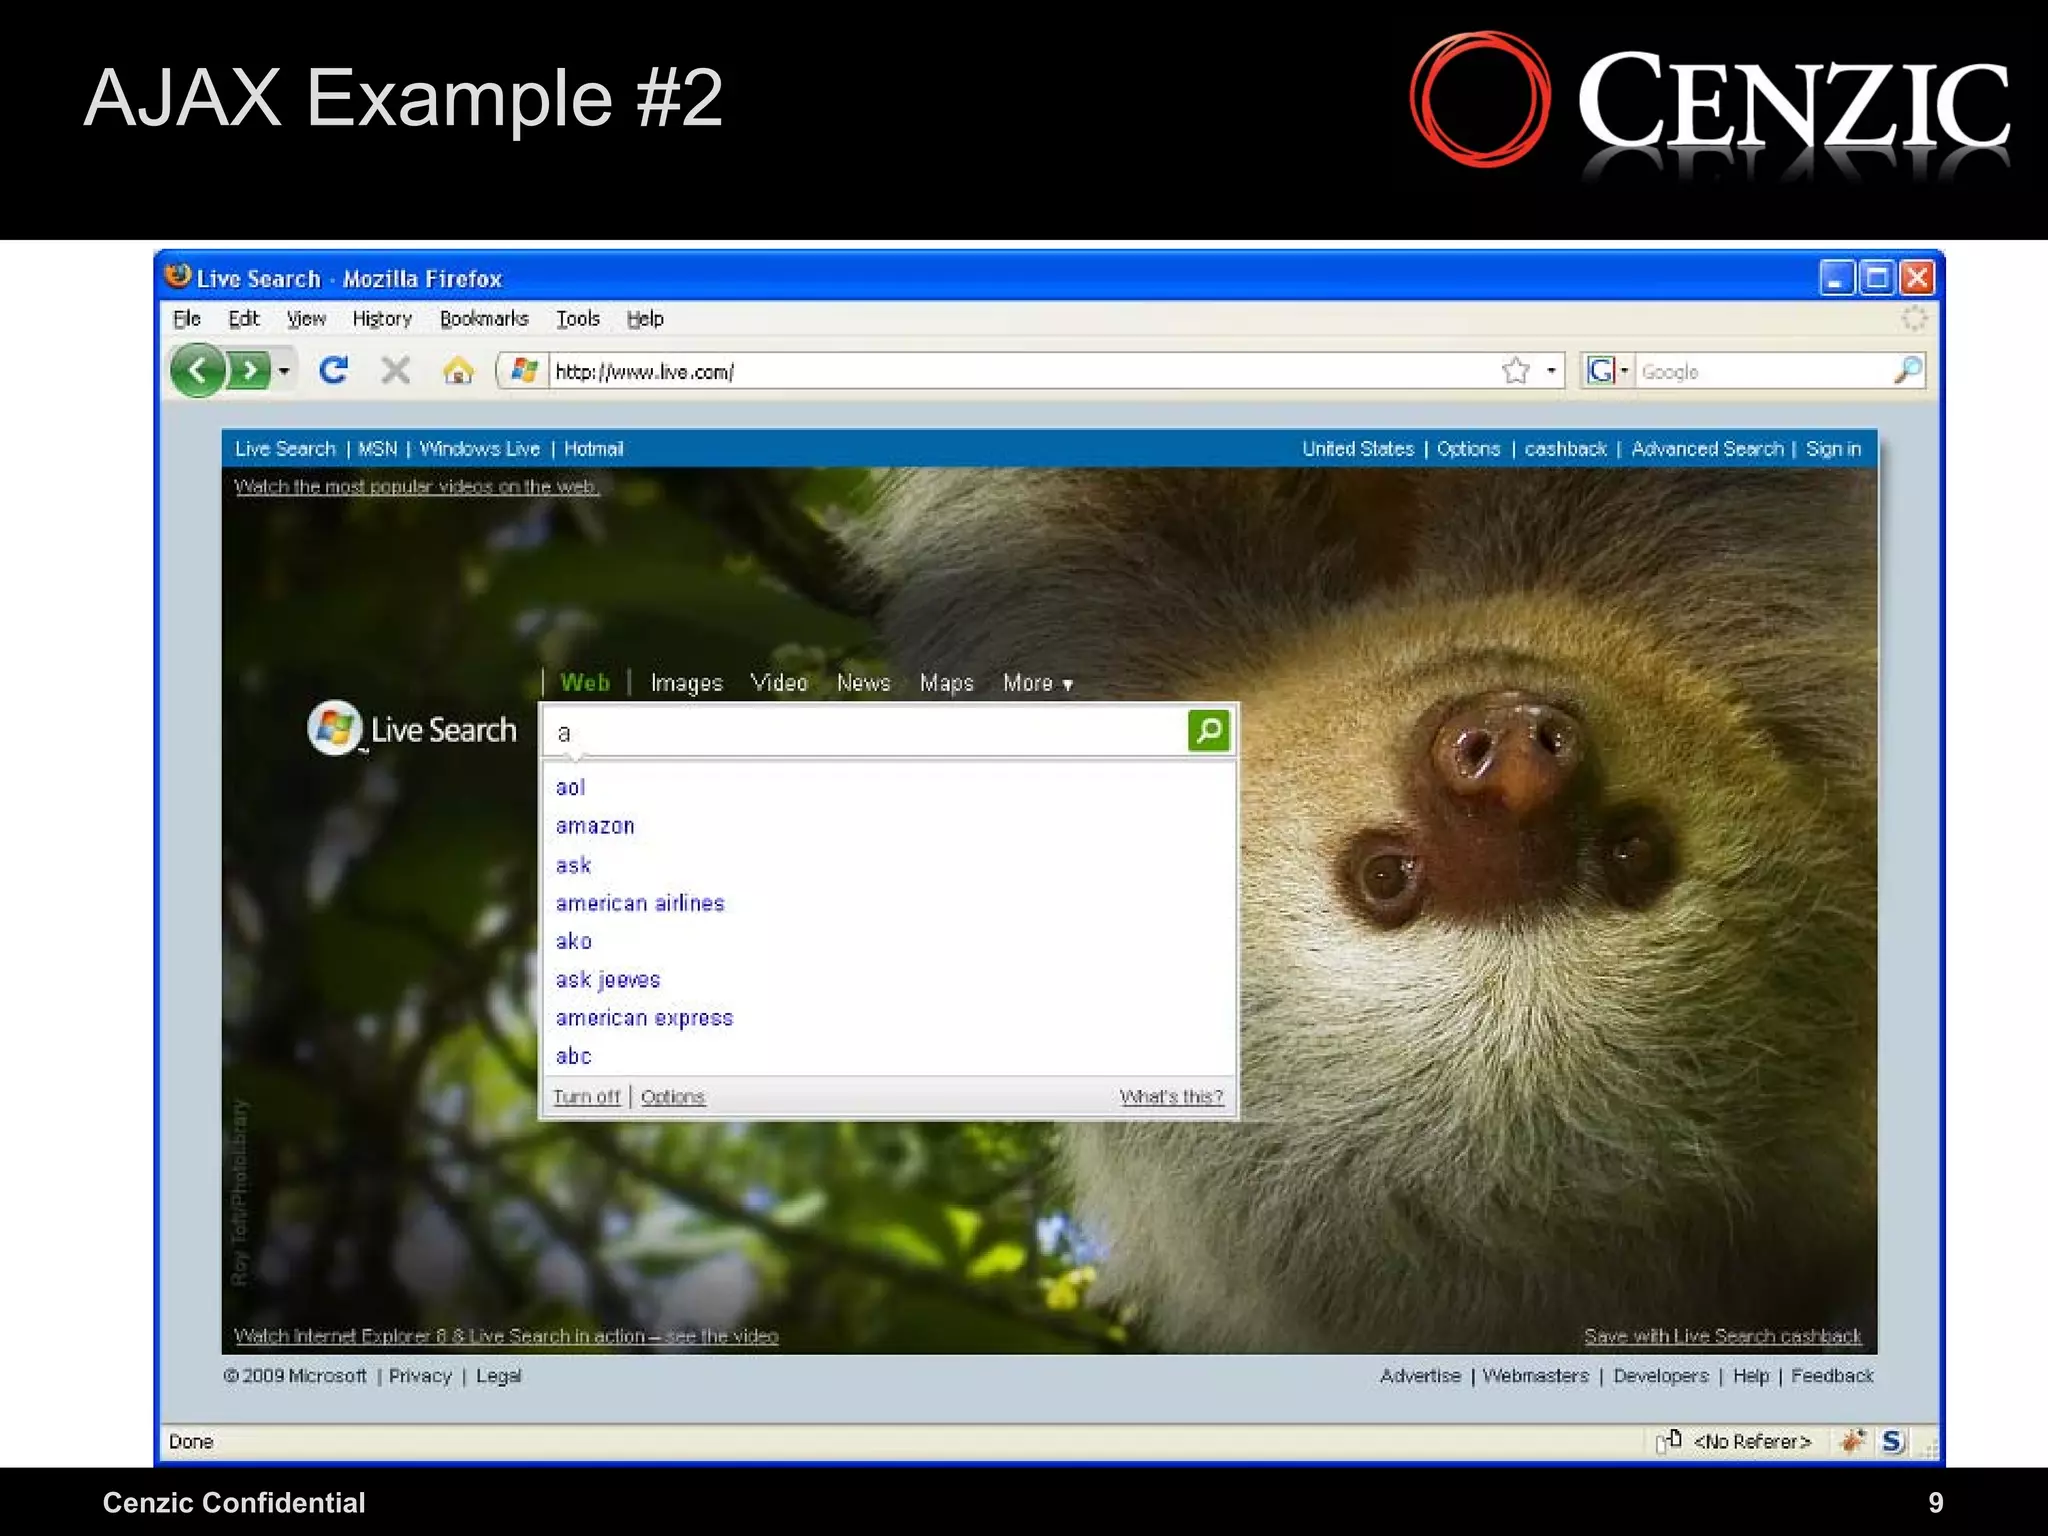Go to the Home page icon
Image resolution: width=2048 pixels, height=1536 pixels.
click(458, 371)
